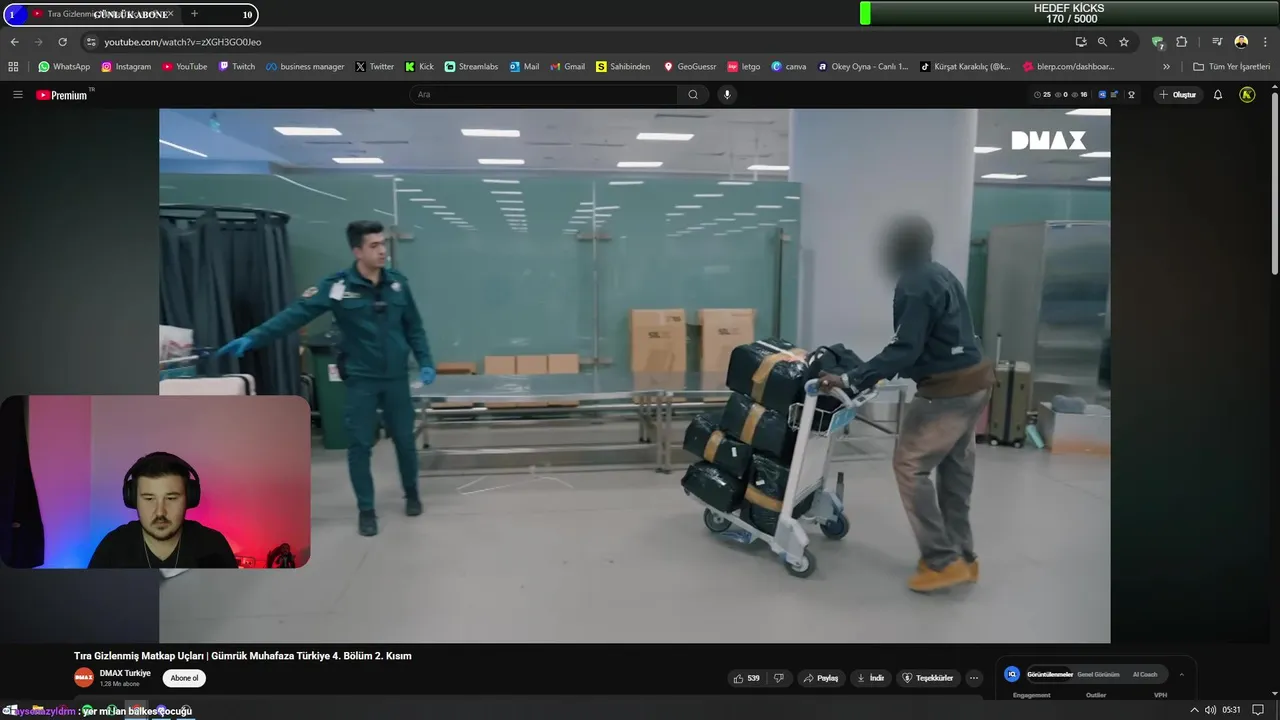Open site information icon in address bar
Viewport: 1280px width, 720px height.
click(91, 42)
